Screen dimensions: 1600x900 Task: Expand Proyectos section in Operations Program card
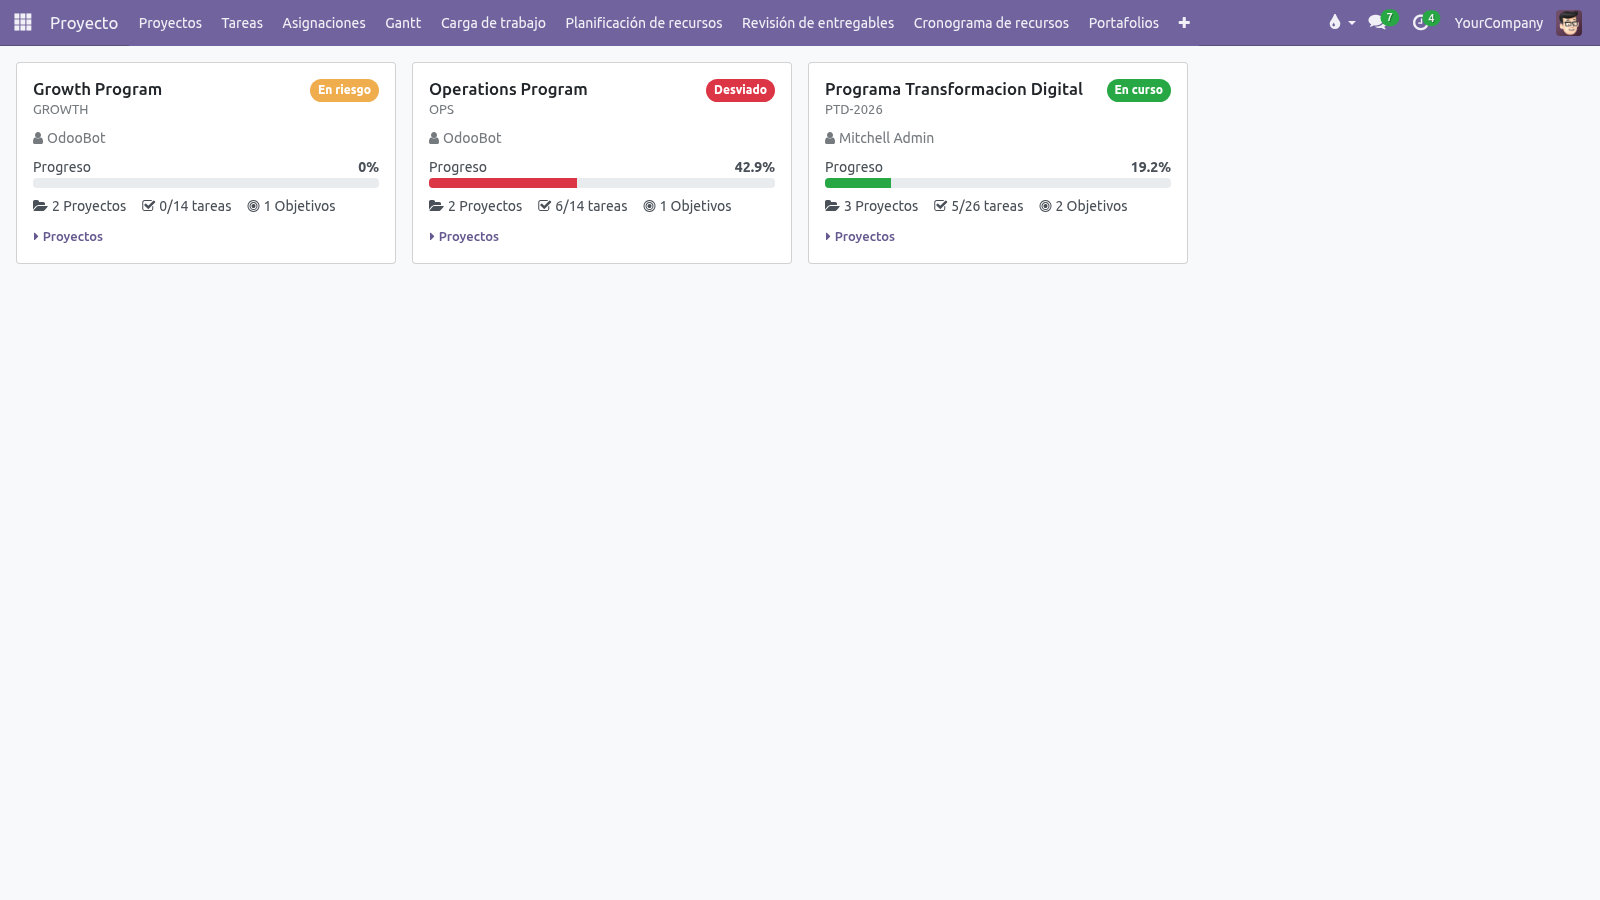[x=464, y=237]
